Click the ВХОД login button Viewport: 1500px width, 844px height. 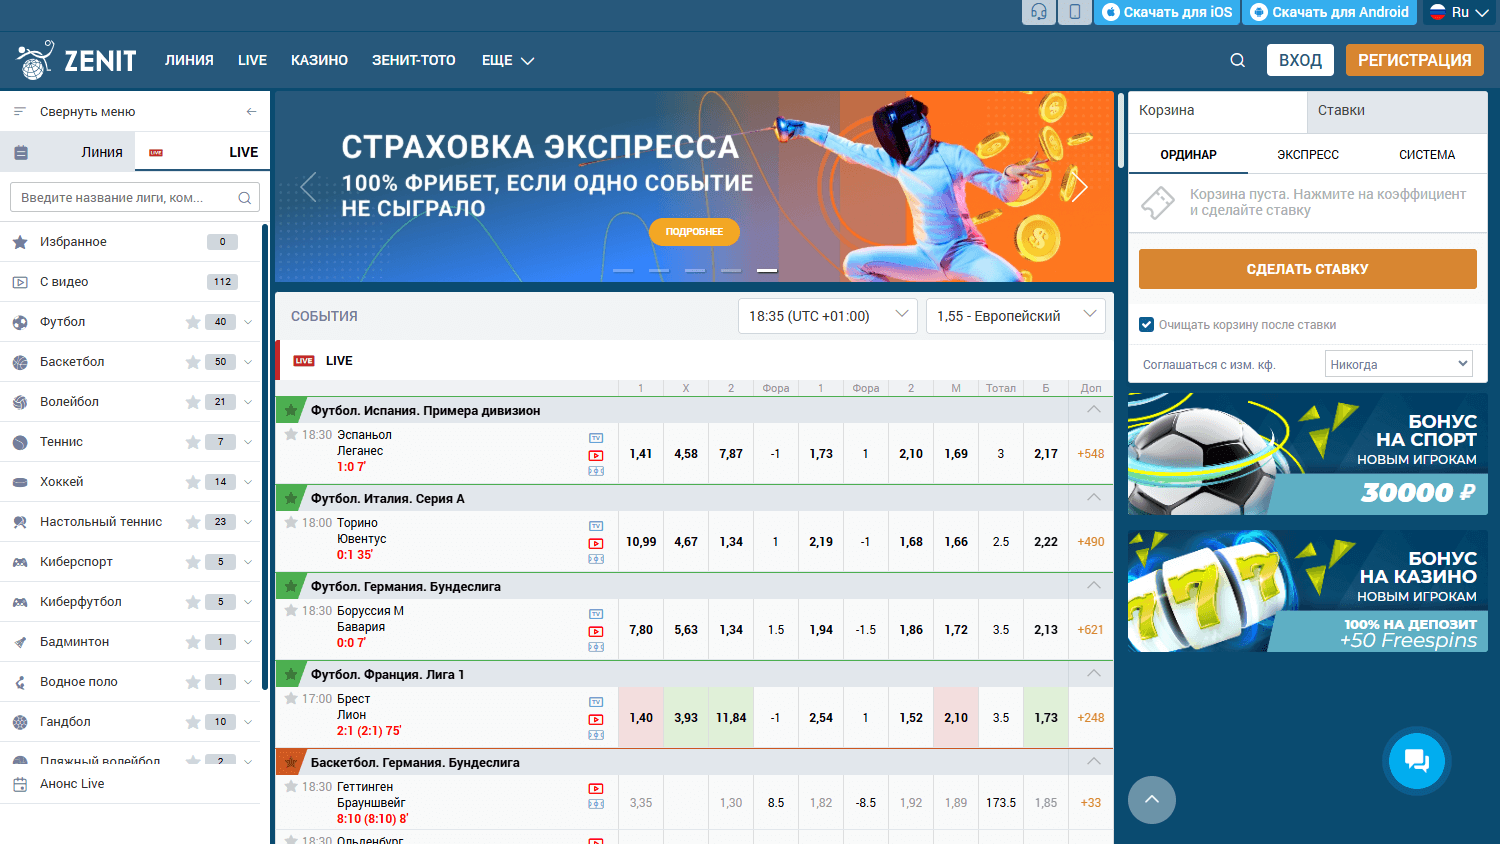click(1300, 60)
